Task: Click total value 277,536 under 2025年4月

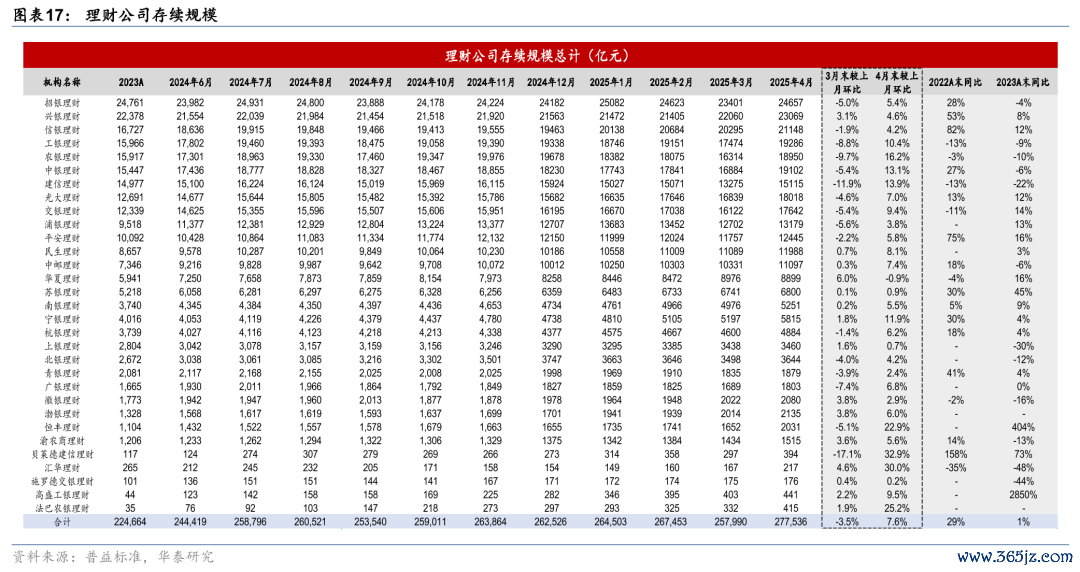Action: pos(791,522)
